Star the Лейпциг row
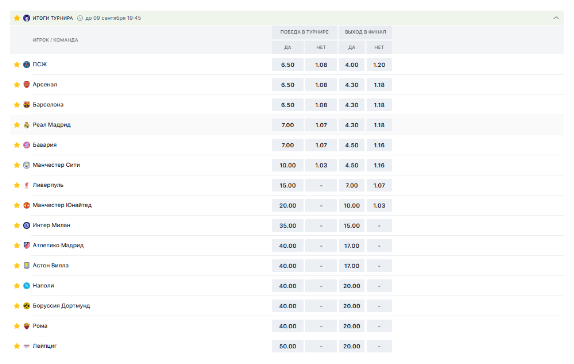The width and height of the screenshot is (574, 364). (17, 346)
